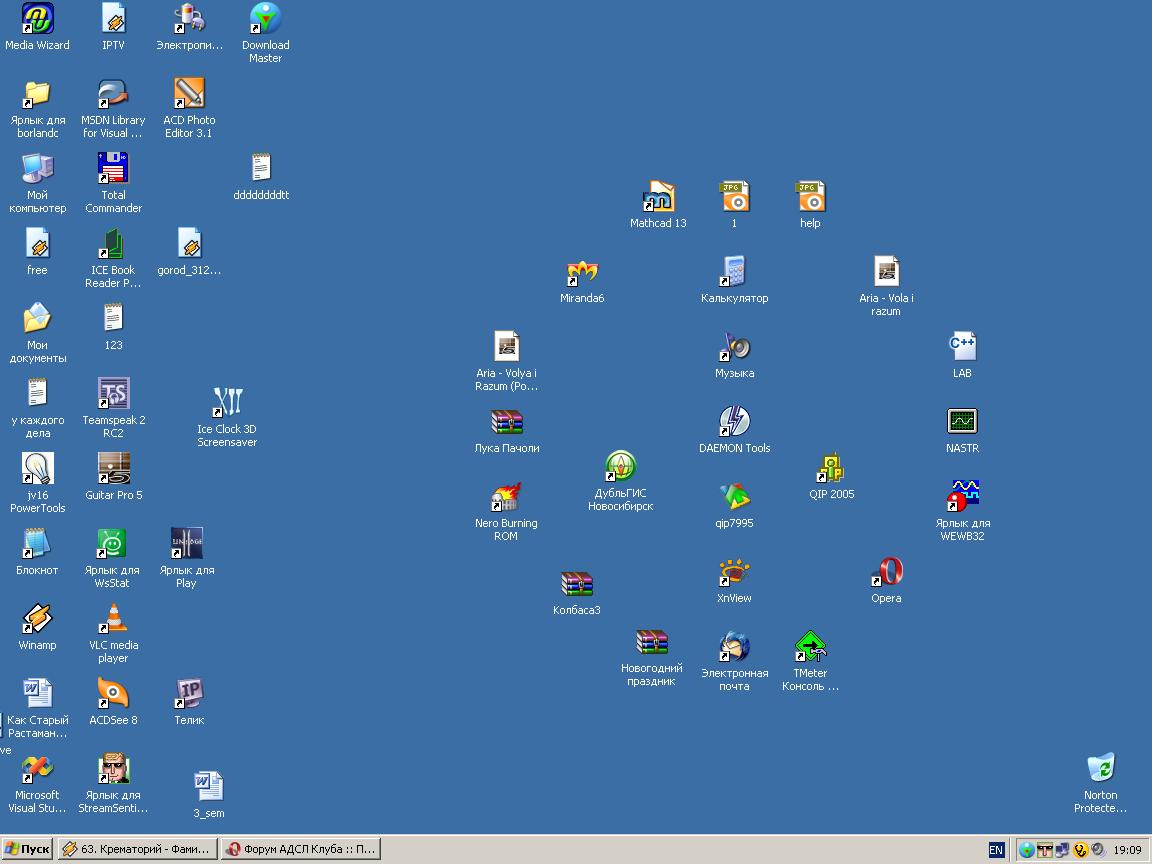Click the Opera browser icon
The height and width of the screenshot is (864, 1152).
click(886, 572)
